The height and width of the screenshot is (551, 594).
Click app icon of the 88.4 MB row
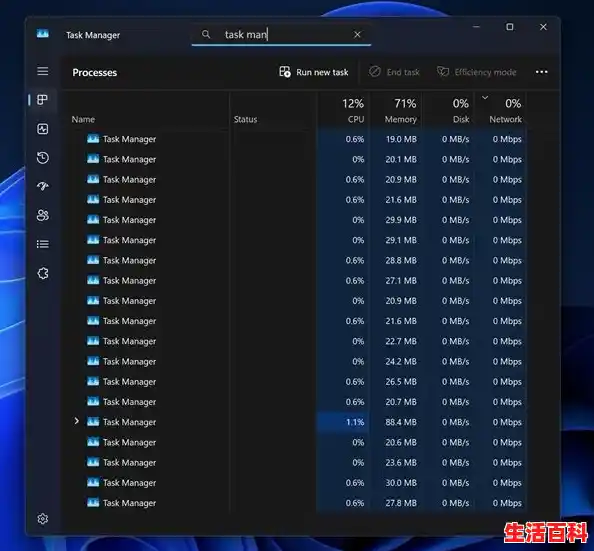(93, 421)
